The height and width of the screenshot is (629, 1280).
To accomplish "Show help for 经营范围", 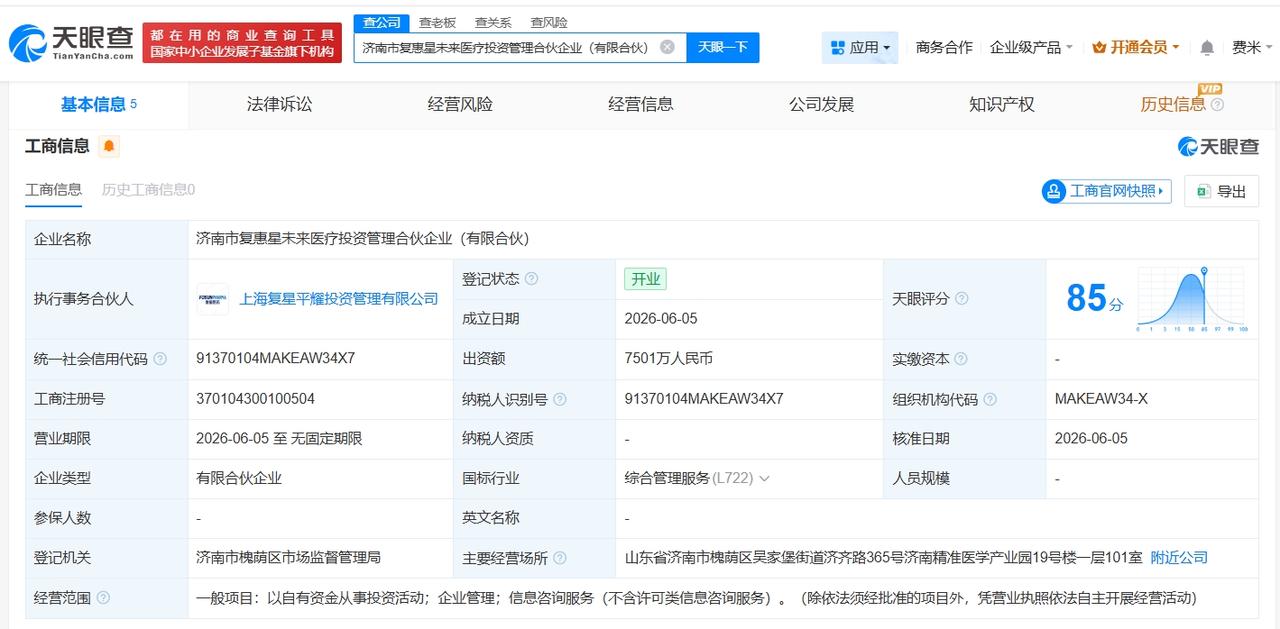I will pos(103,598).
